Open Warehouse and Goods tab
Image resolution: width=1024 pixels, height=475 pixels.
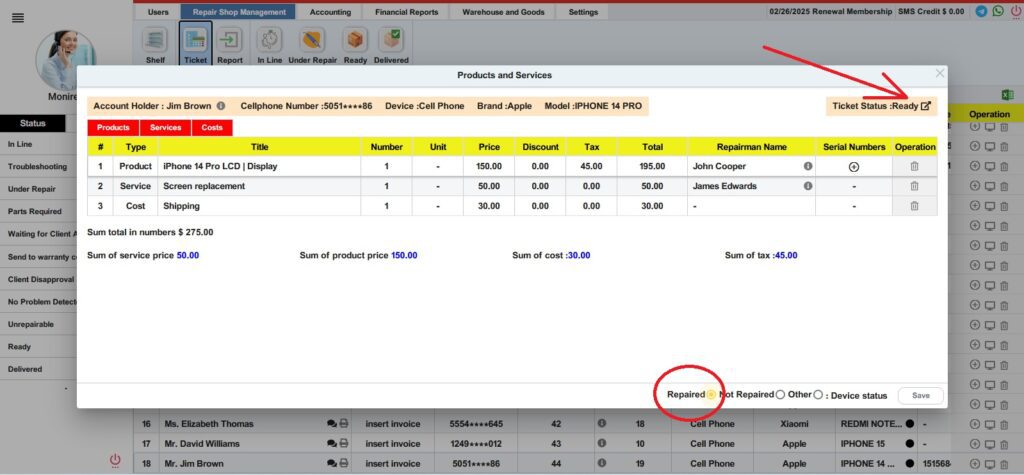click(503, 12)
